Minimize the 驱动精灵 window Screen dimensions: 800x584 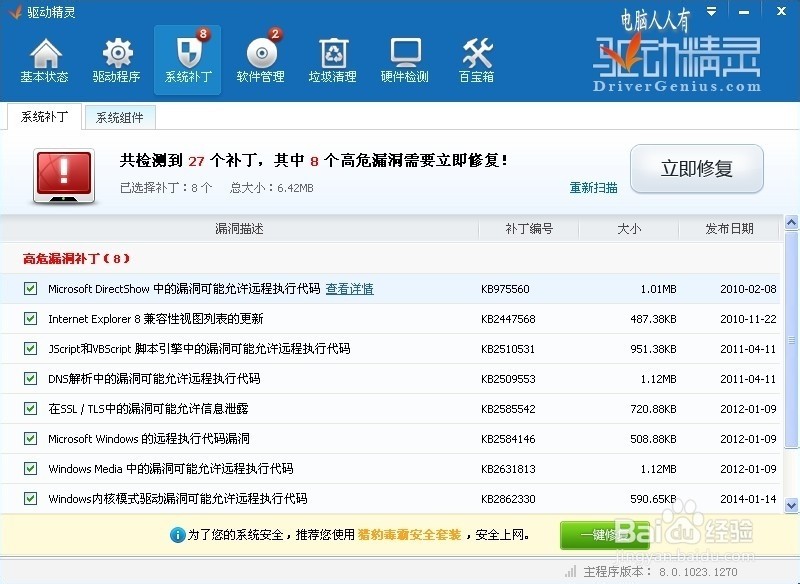tap(744, 12)
